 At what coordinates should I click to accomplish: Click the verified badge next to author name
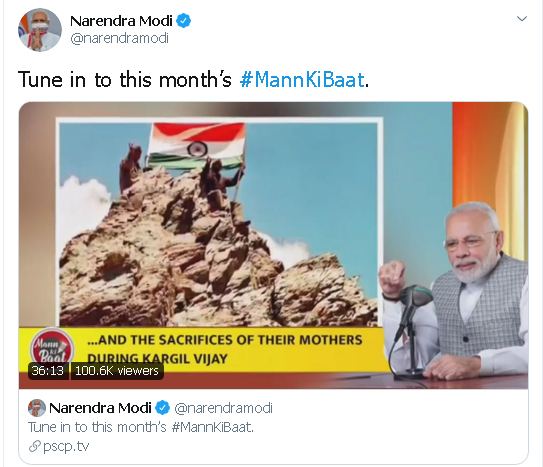tap(184, 21)
